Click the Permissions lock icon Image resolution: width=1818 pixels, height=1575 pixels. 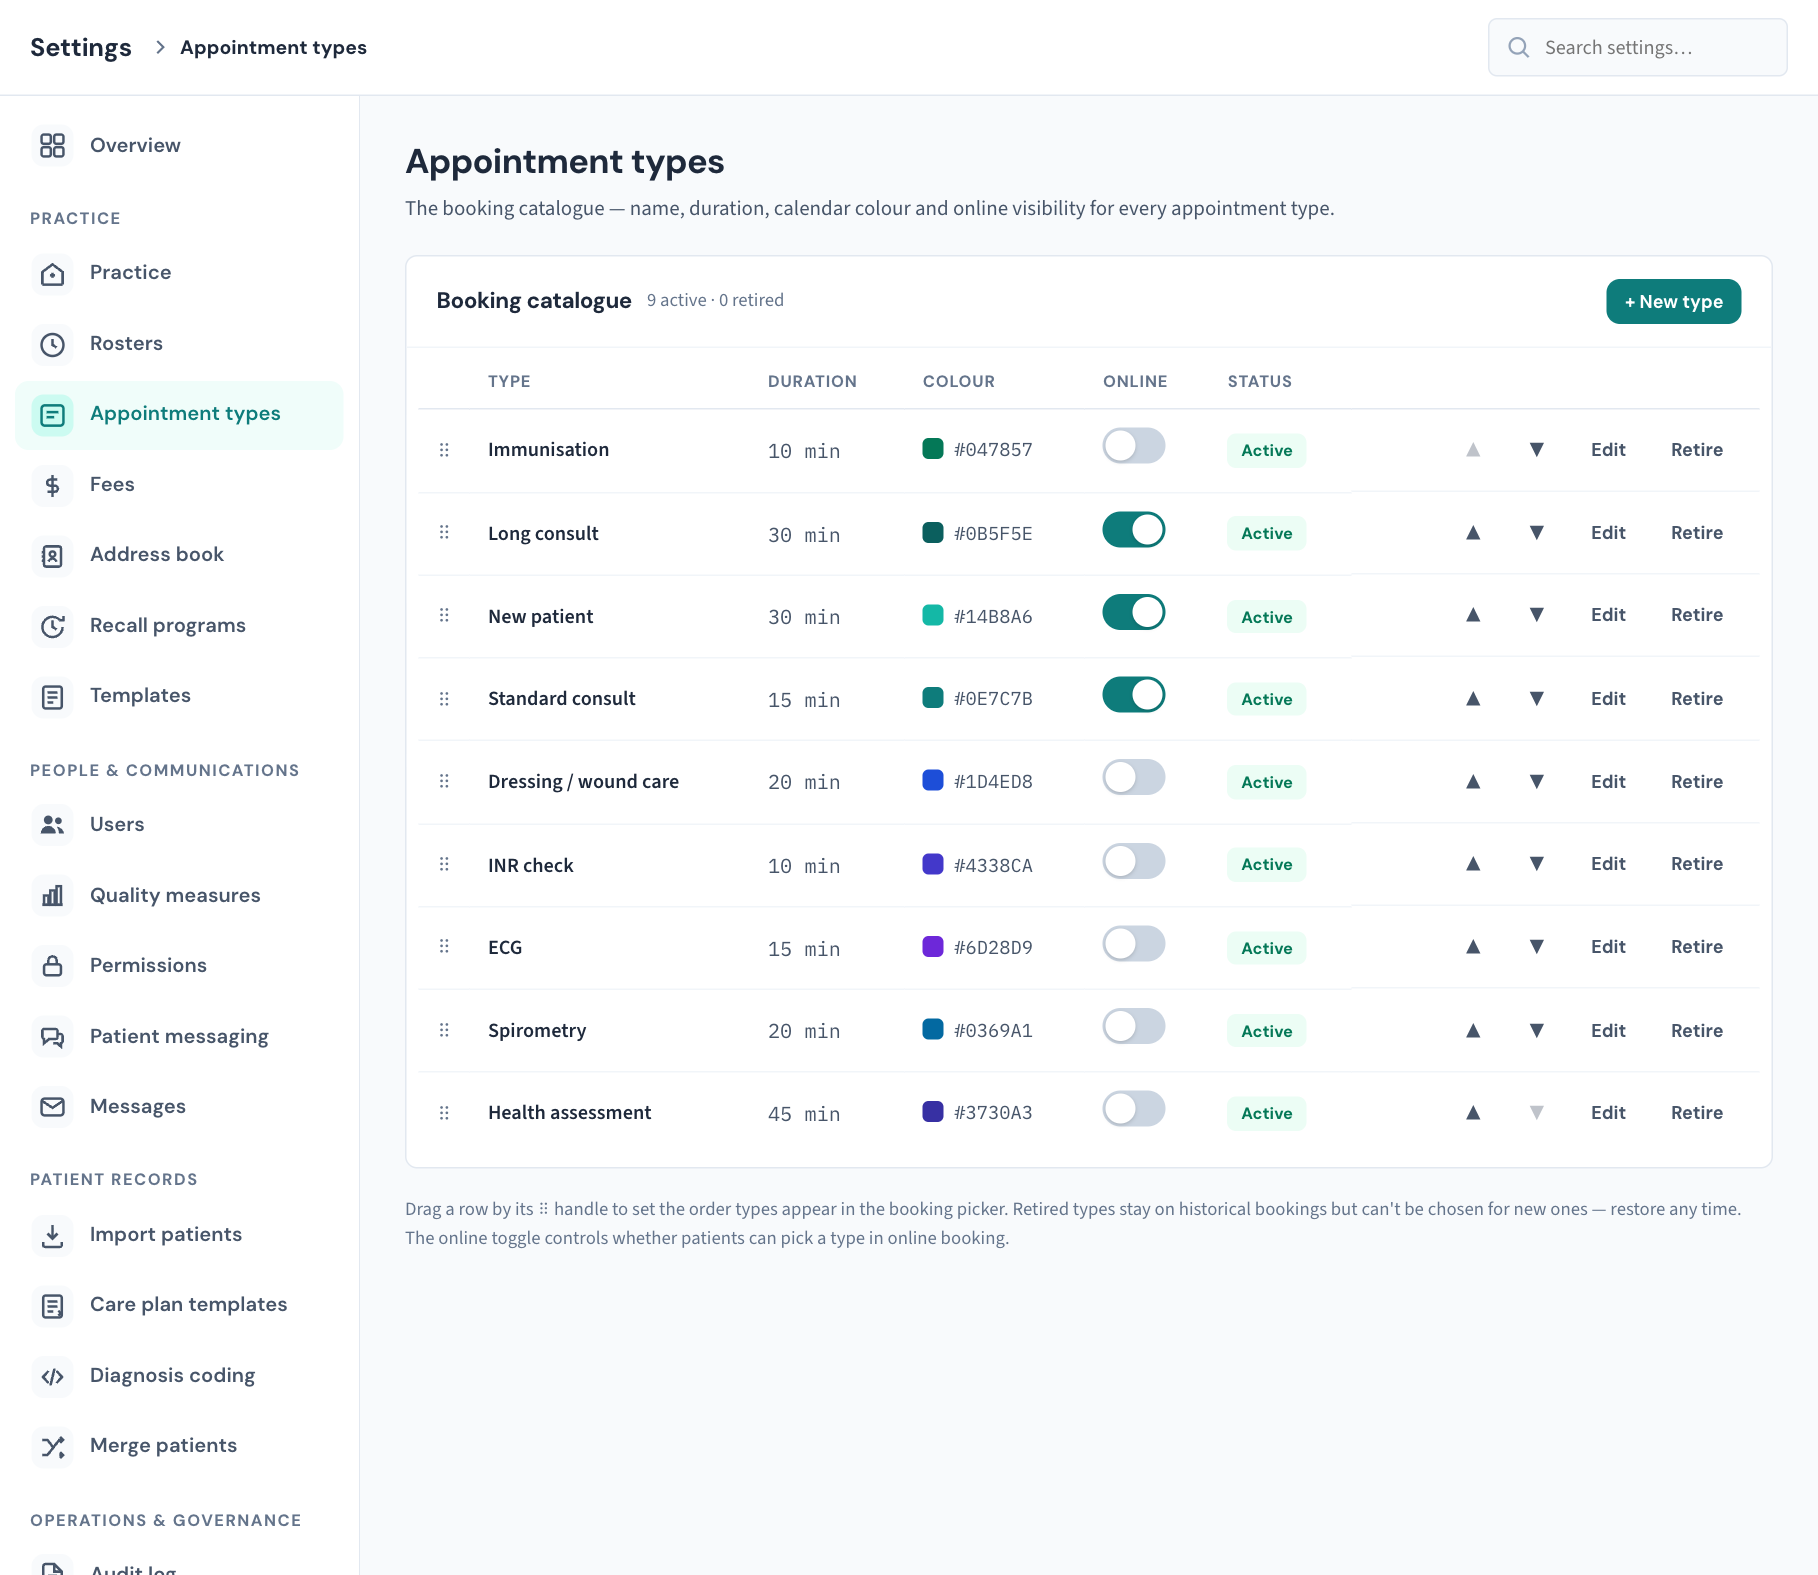pos(52,966)
